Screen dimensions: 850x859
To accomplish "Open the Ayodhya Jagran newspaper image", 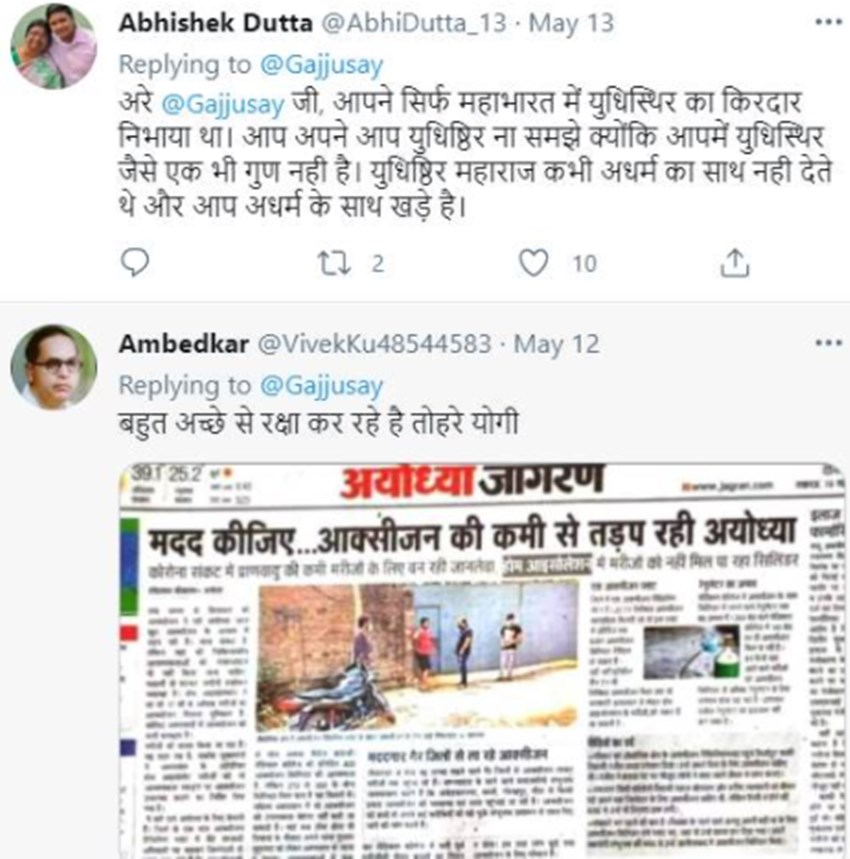I will (482, 661).
